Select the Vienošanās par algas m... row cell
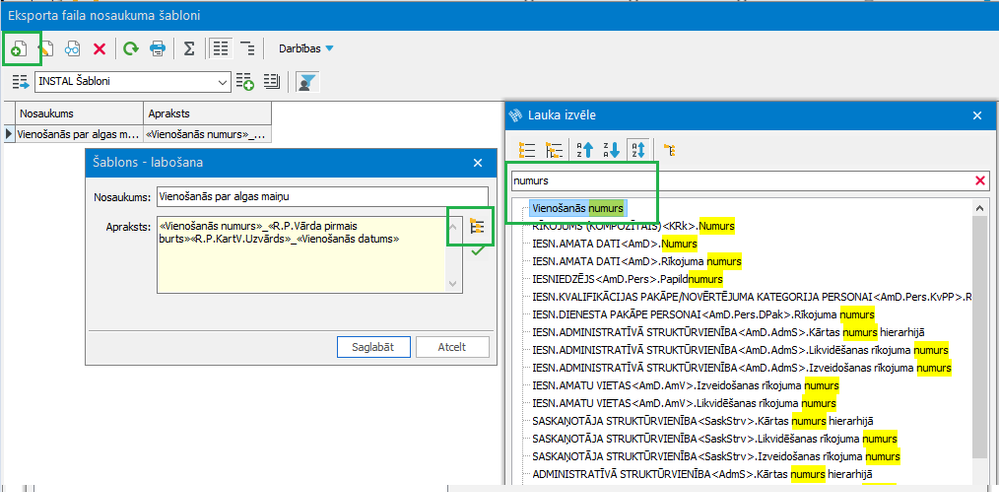Image resolution: width=999 pixels, height=492 pixels. [80, 134]
